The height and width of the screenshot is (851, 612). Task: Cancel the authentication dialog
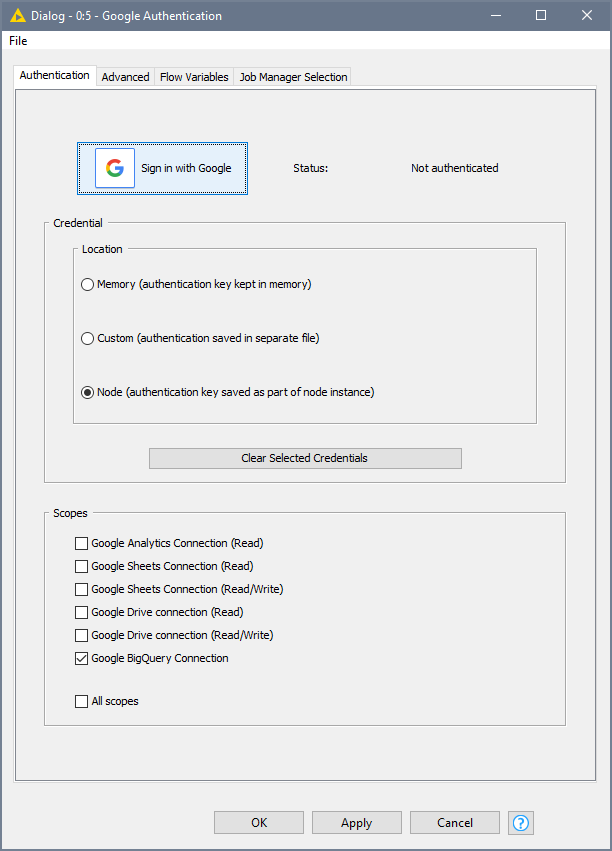click(455, 823)
